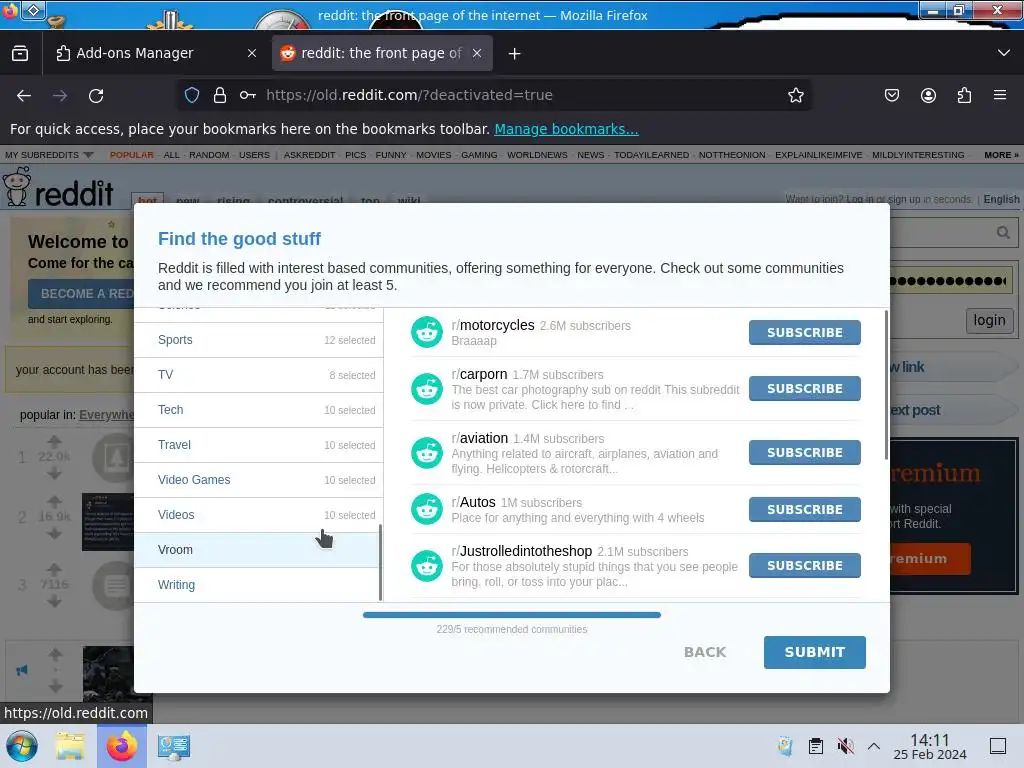Open the MY SUBREDDITS dropdown
The height and width of the screenshot is (768, 1024).
click(49, 155)
